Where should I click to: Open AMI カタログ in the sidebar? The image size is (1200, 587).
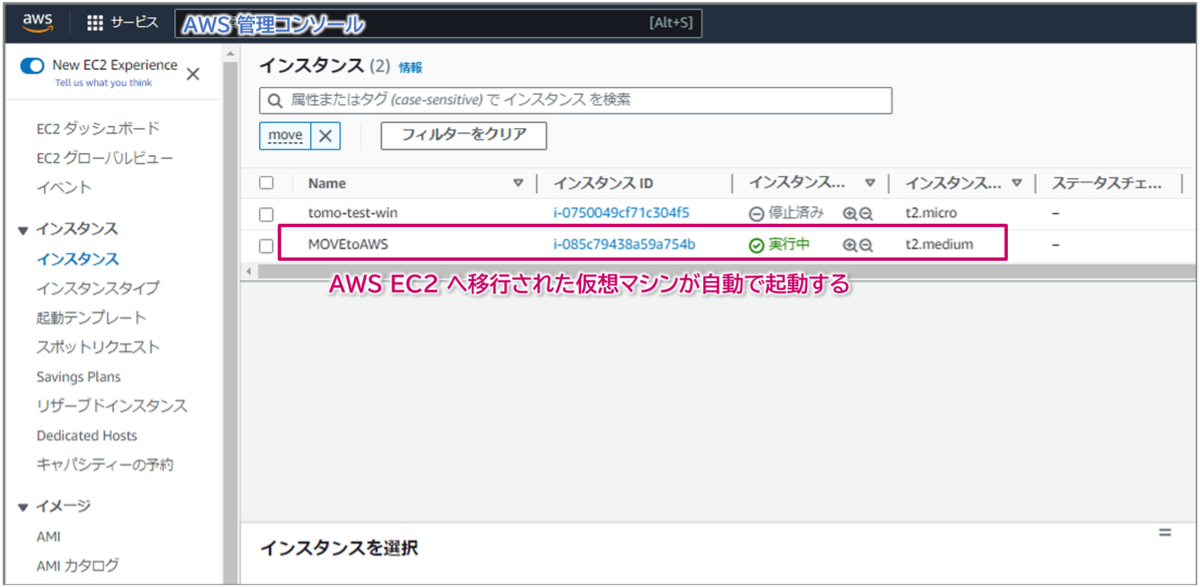[77, 565]
